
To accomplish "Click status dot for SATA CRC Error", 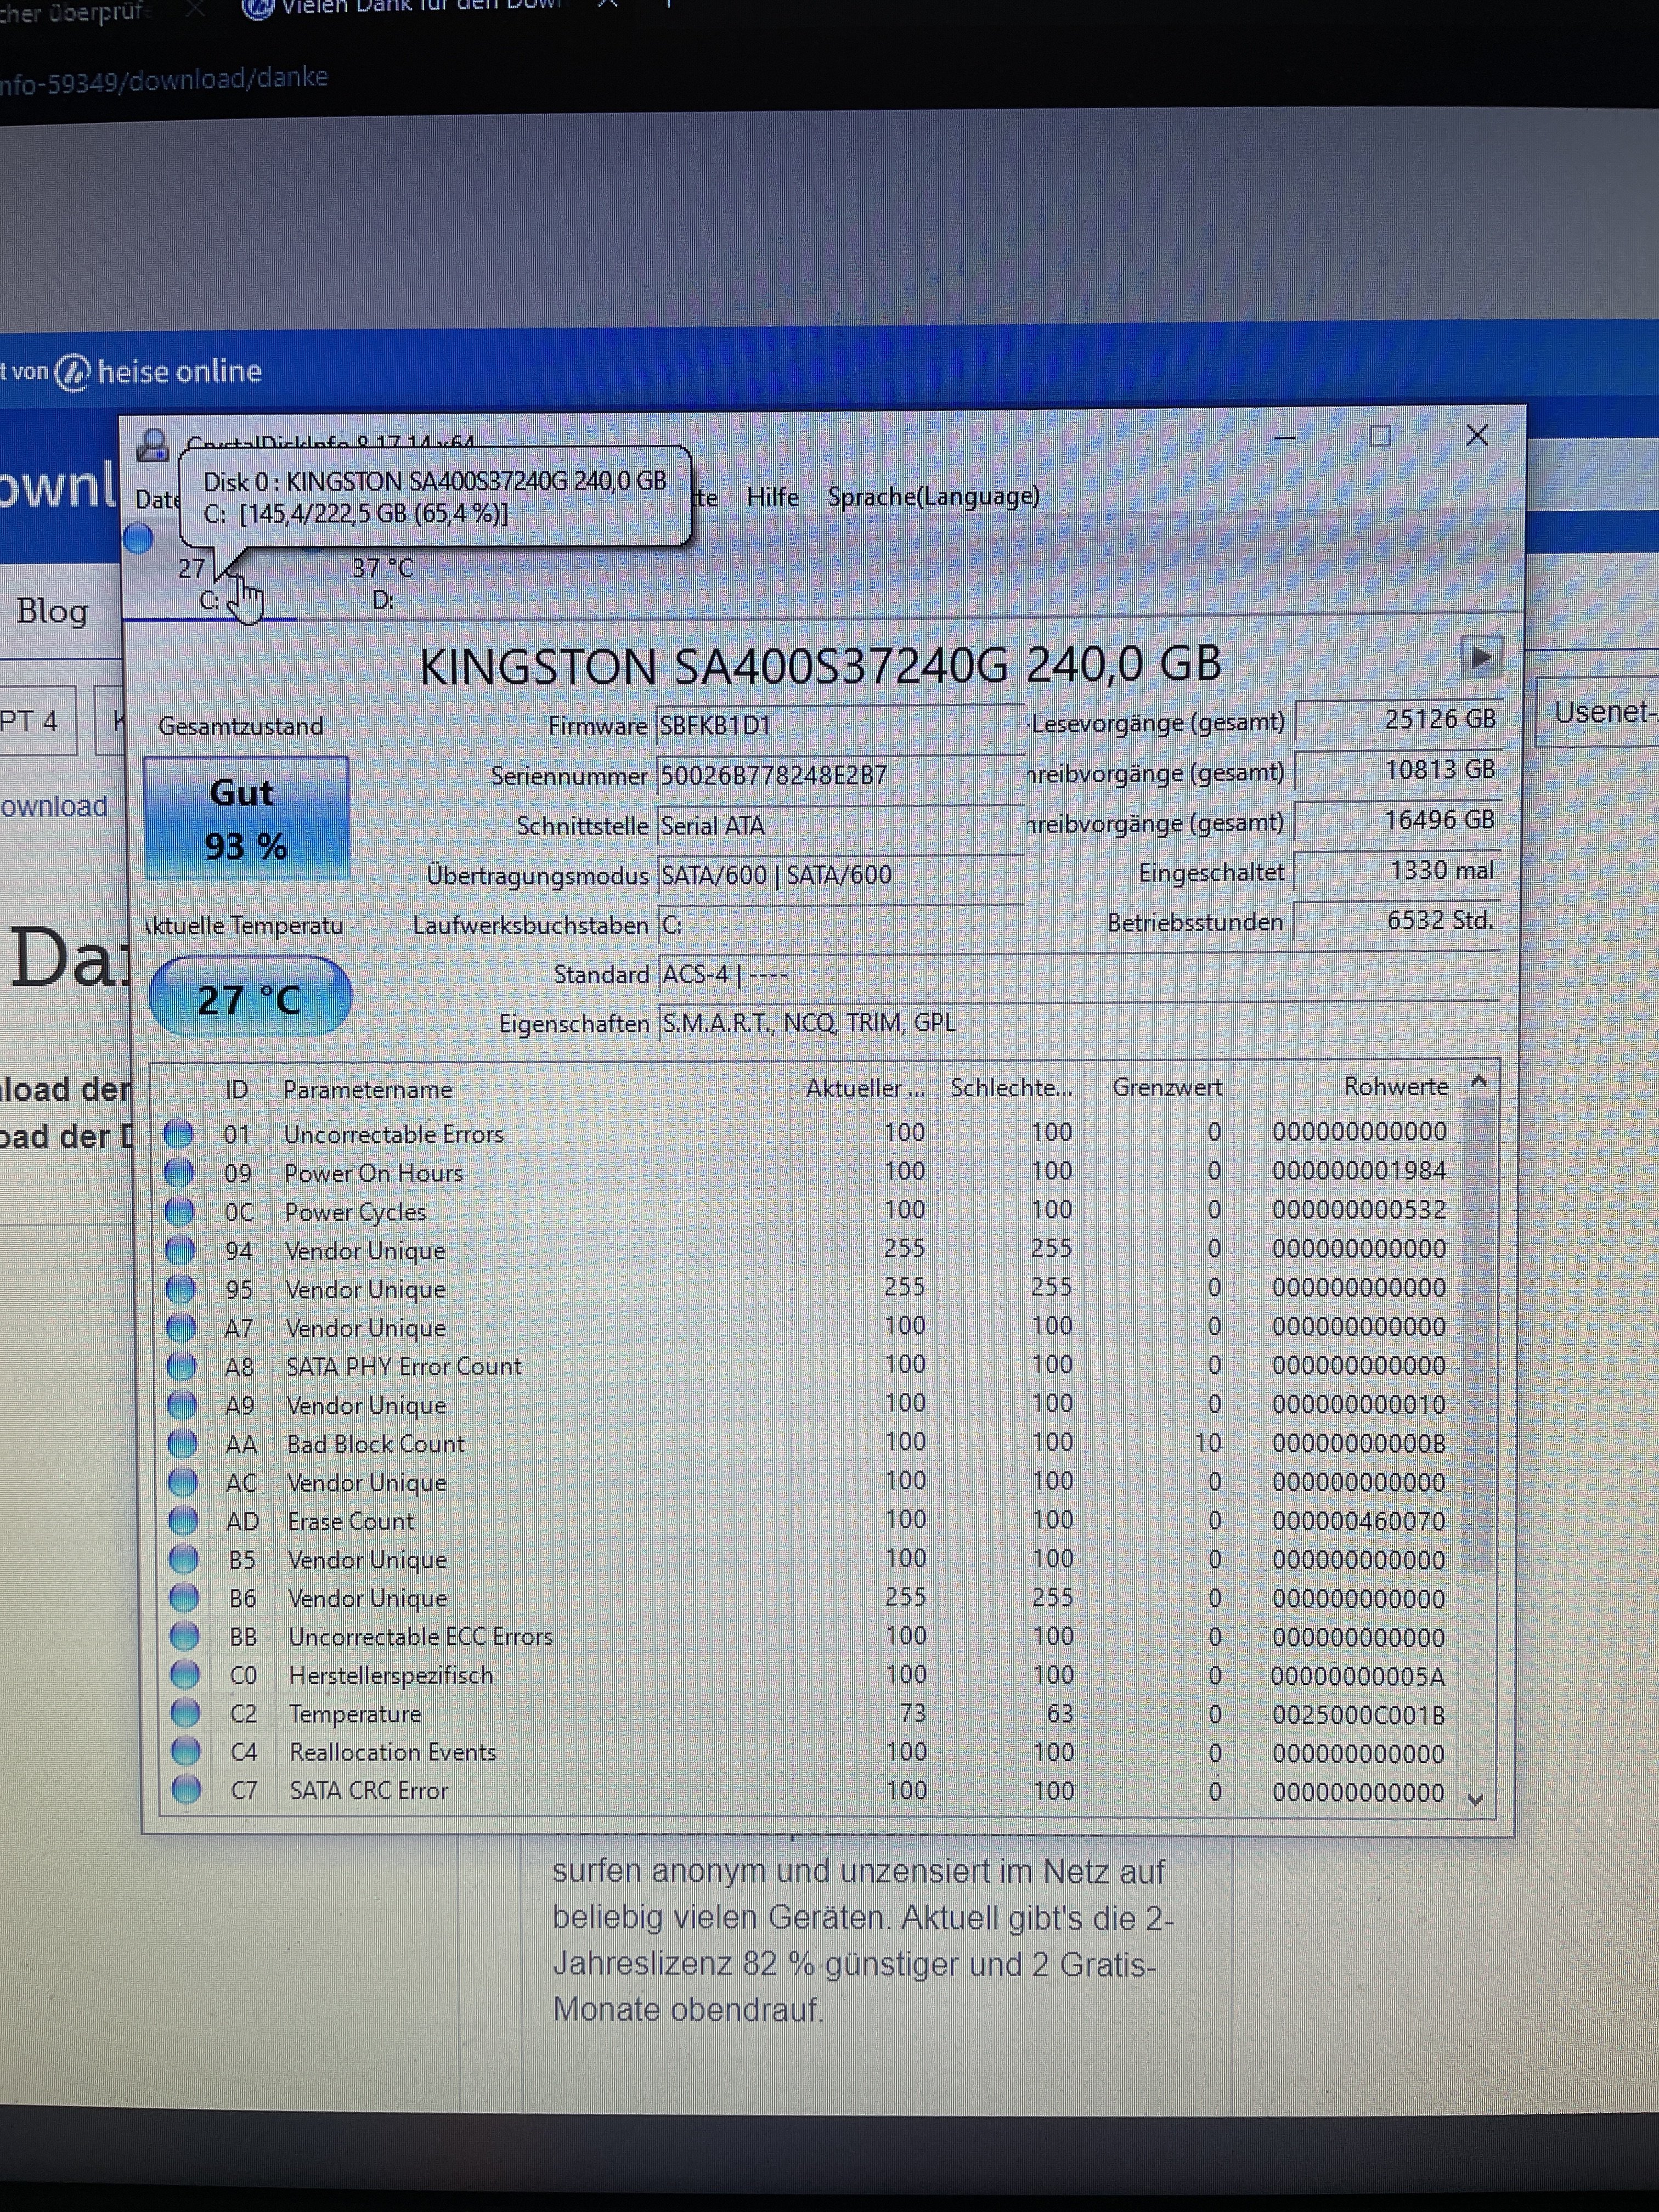I will pos(186,1789).
